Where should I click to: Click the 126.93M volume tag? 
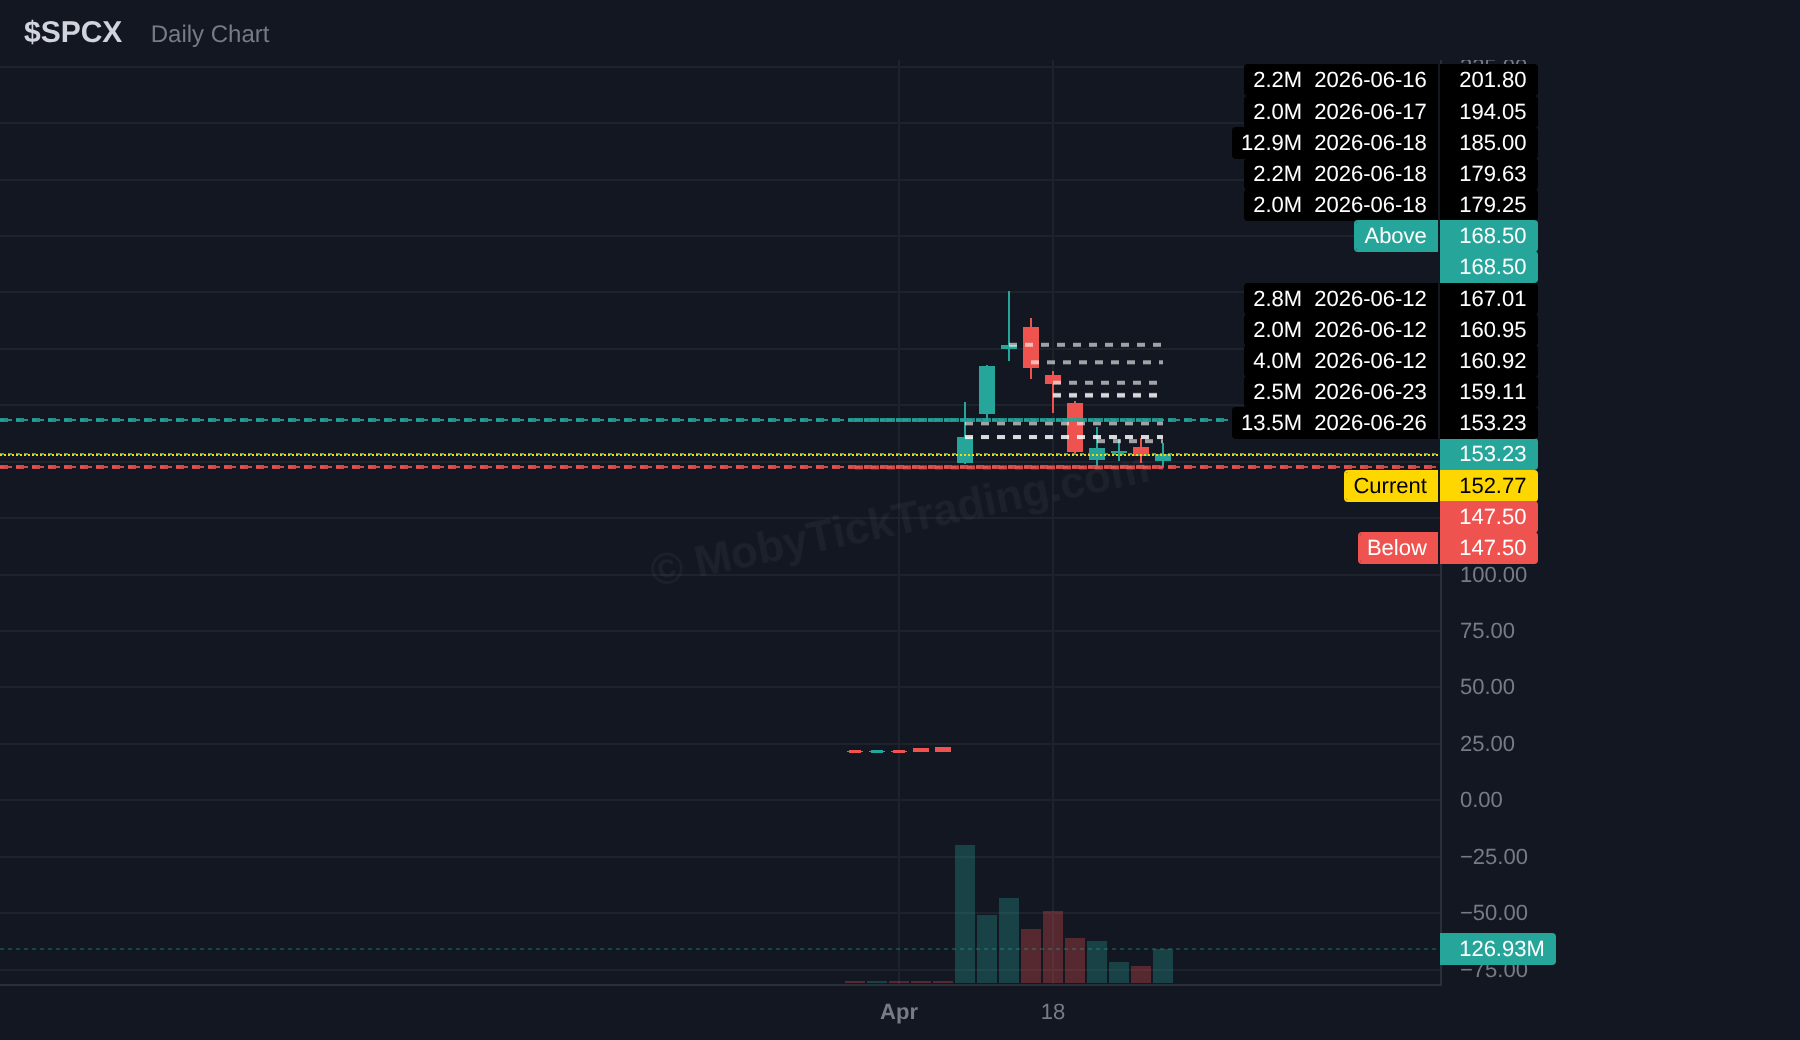pyautogui.click(x=1498, y=949)
